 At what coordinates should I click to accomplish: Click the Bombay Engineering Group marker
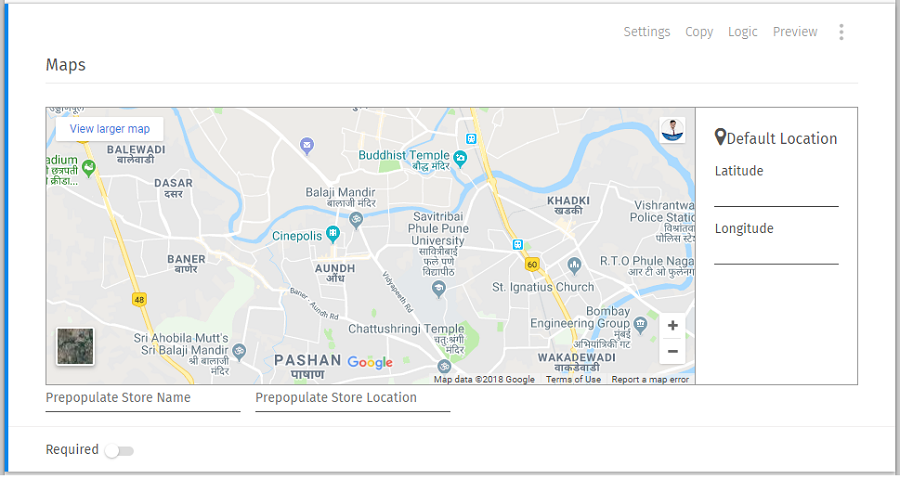[640, 324]
